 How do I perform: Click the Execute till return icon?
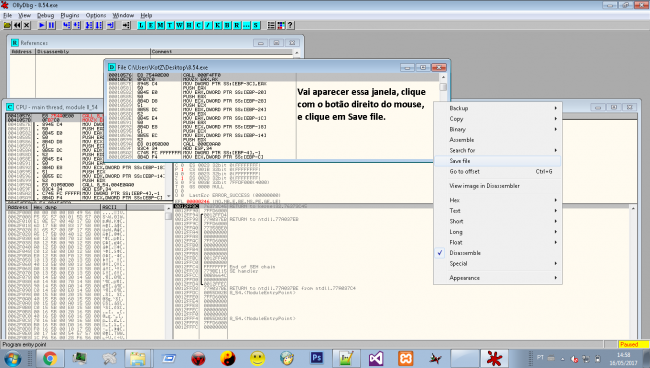click(x=110, y=25)
